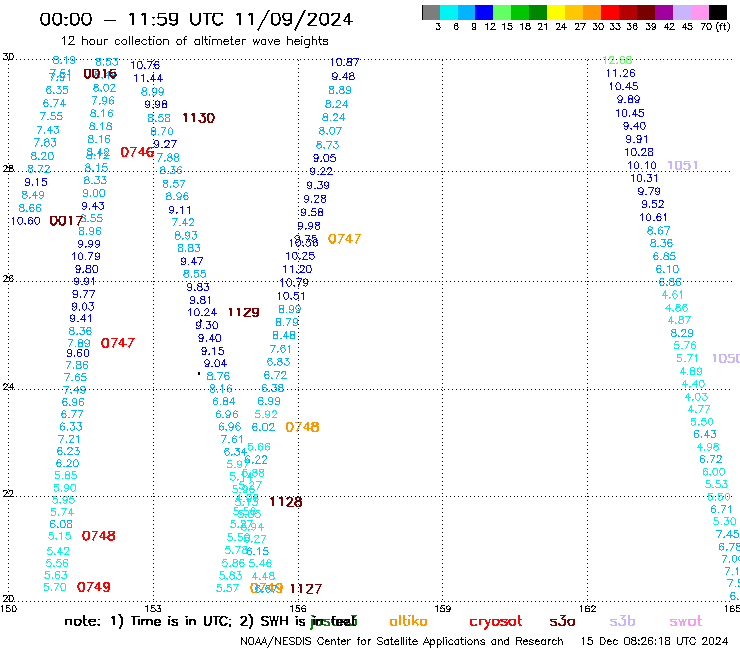Click the '159' longitude axis label
The height and width of the screenshot is (650, 740).
[x=442, y=609]
